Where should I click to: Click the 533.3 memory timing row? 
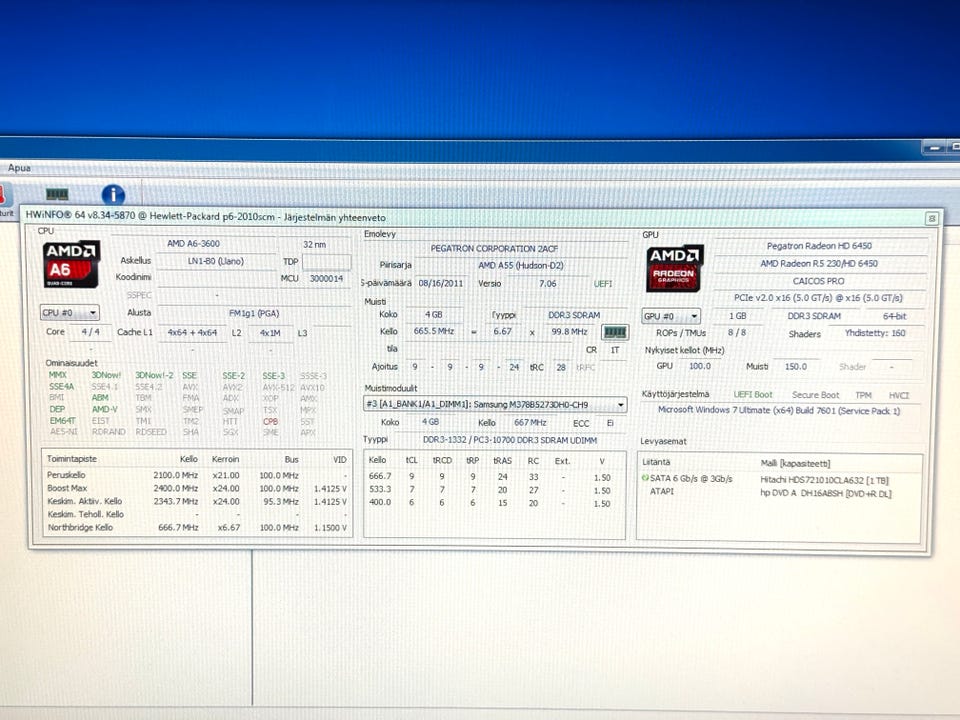click(x=495, y=490)
